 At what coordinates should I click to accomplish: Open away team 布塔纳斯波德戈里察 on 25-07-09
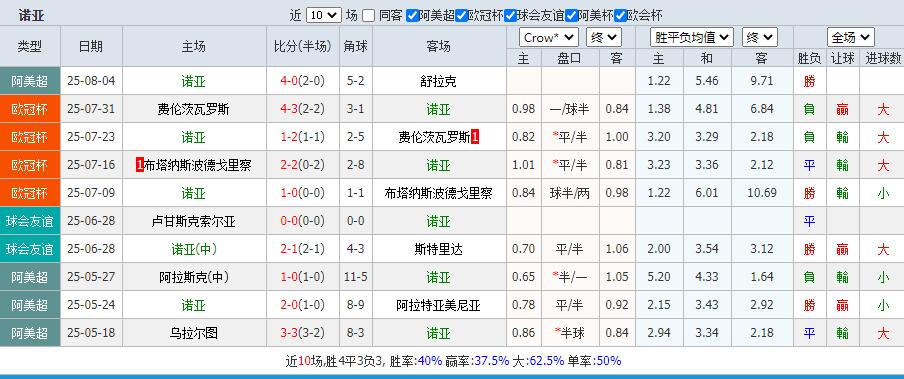point(438,193)
